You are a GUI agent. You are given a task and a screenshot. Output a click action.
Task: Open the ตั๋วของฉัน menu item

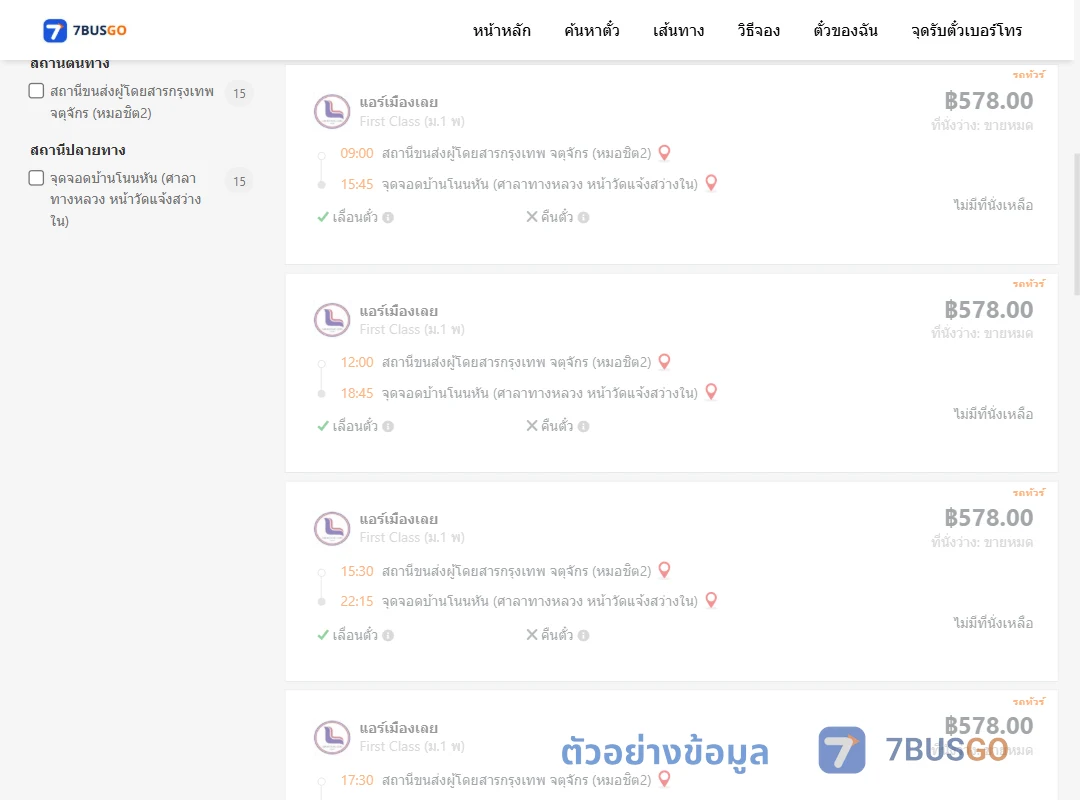pos(845,30)
